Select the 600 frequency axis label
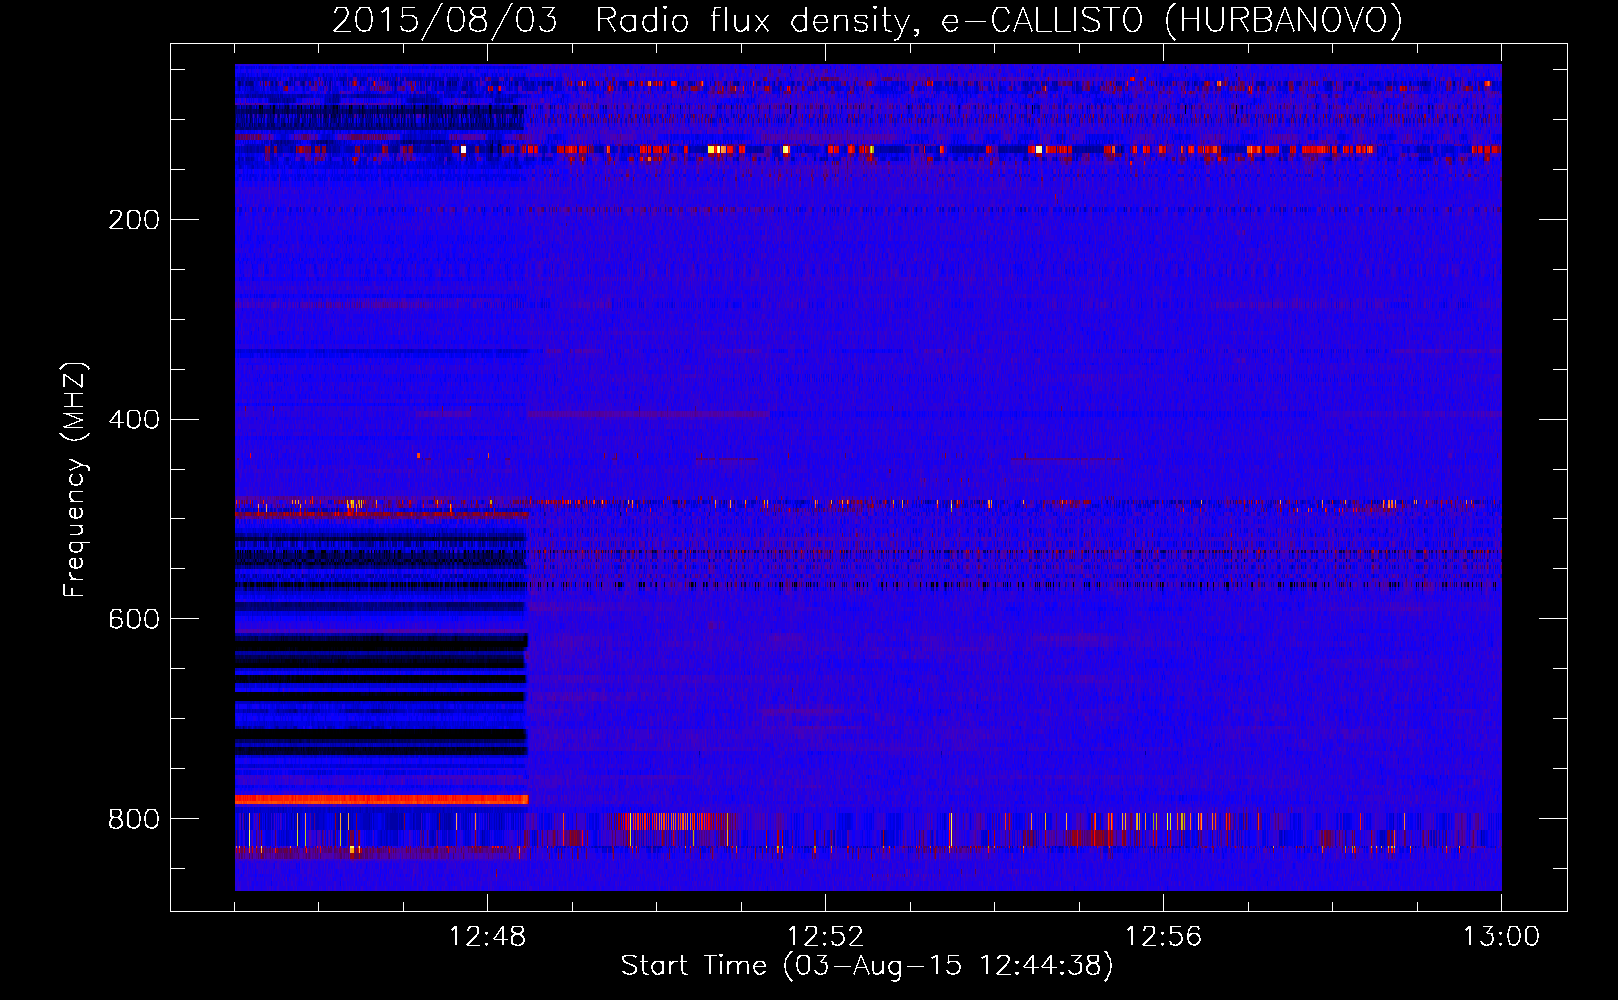The image size is (1618, 1000). coord(134,620)
